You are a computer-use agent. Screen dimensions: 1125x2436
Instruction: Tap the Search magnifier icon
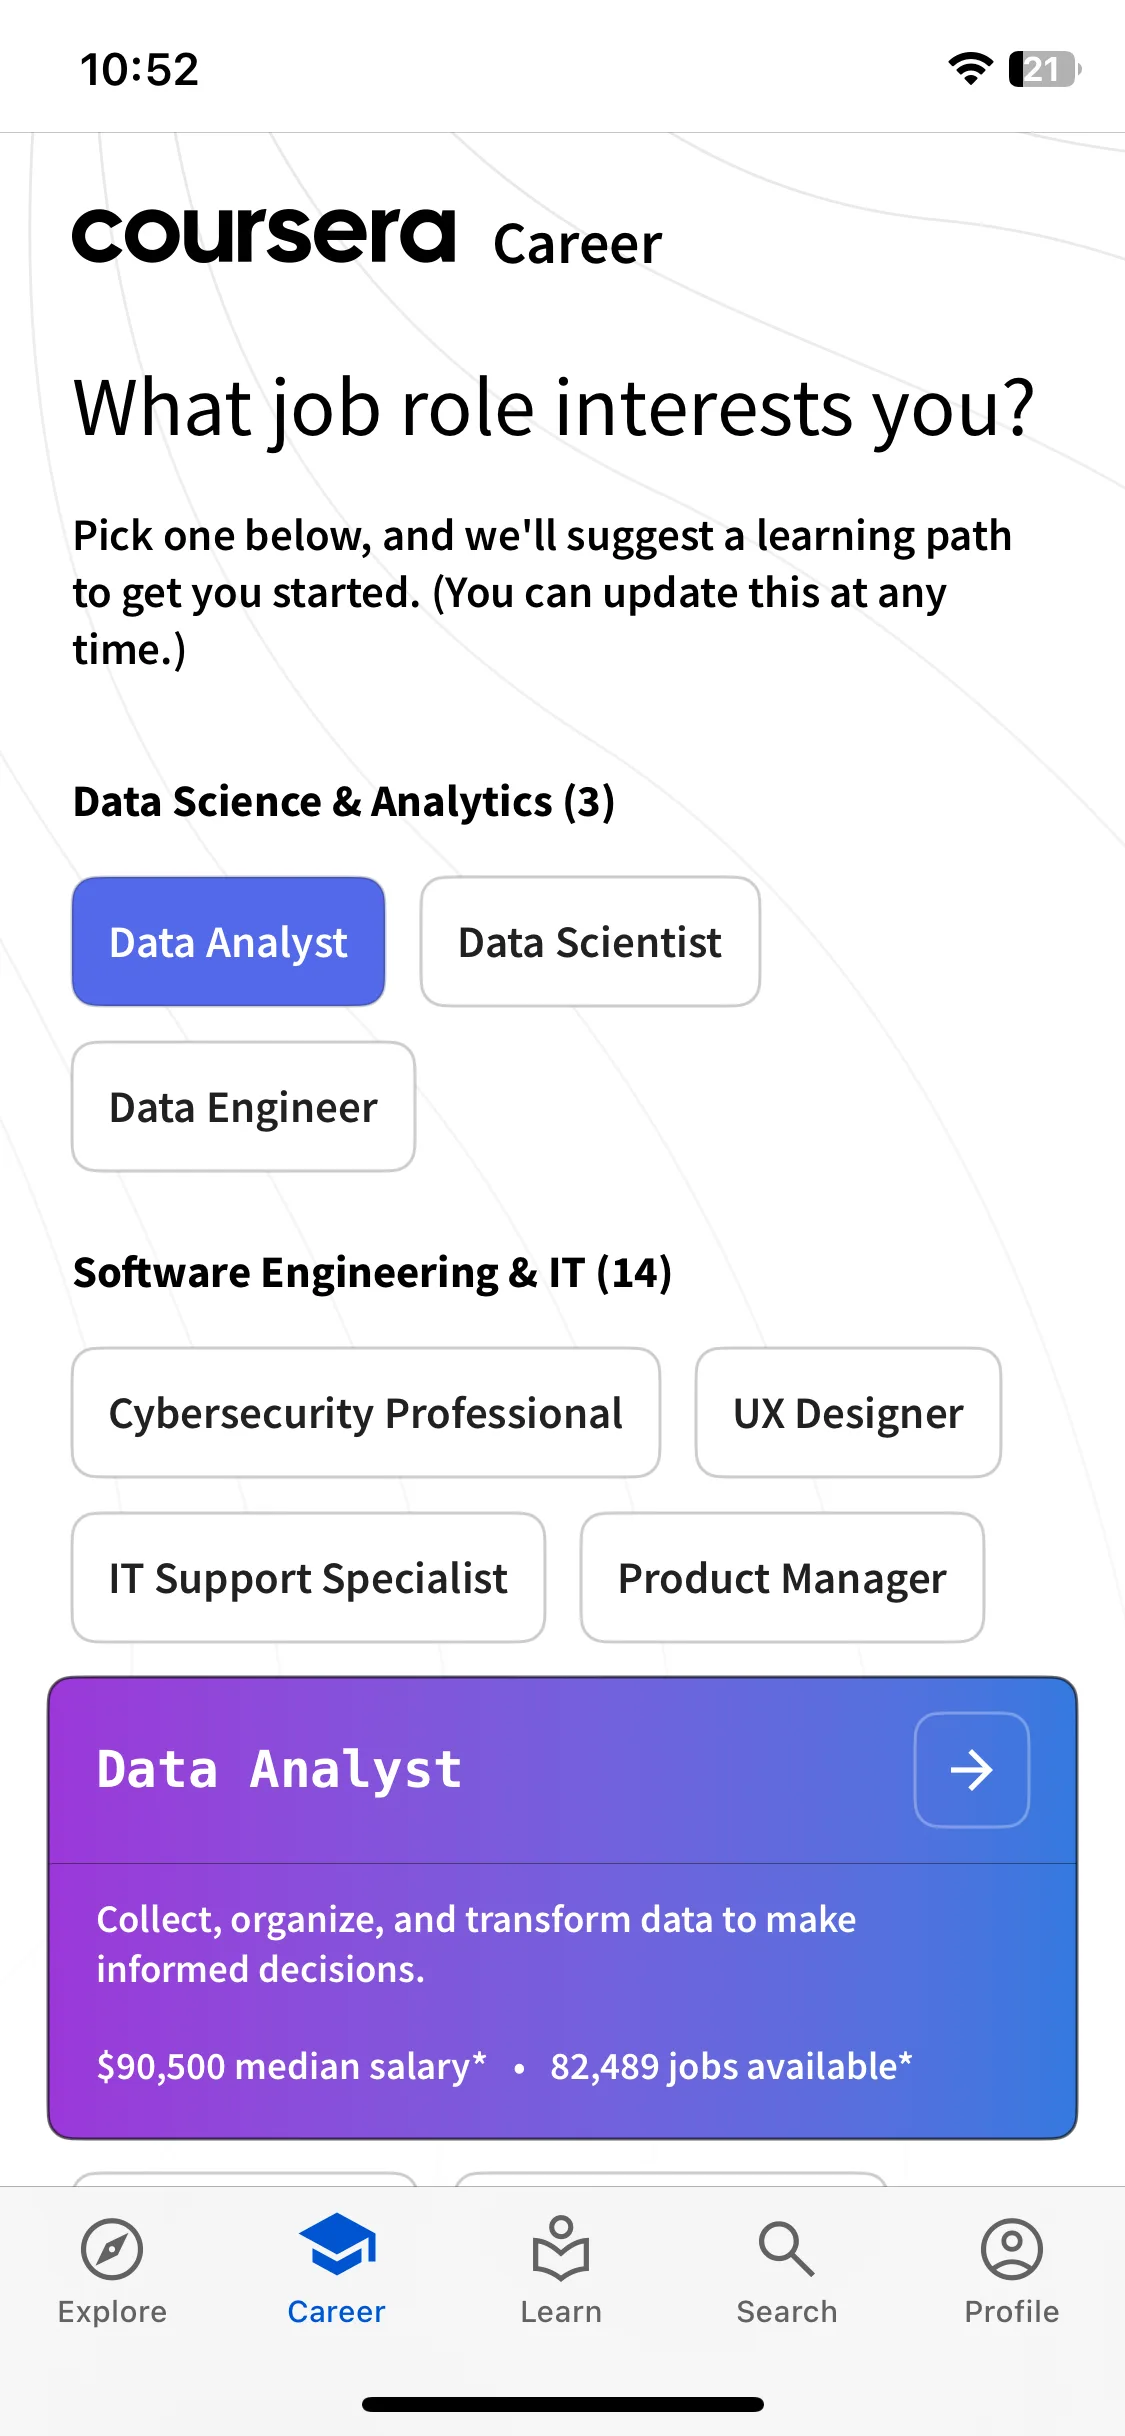(x=787, y=2250)
